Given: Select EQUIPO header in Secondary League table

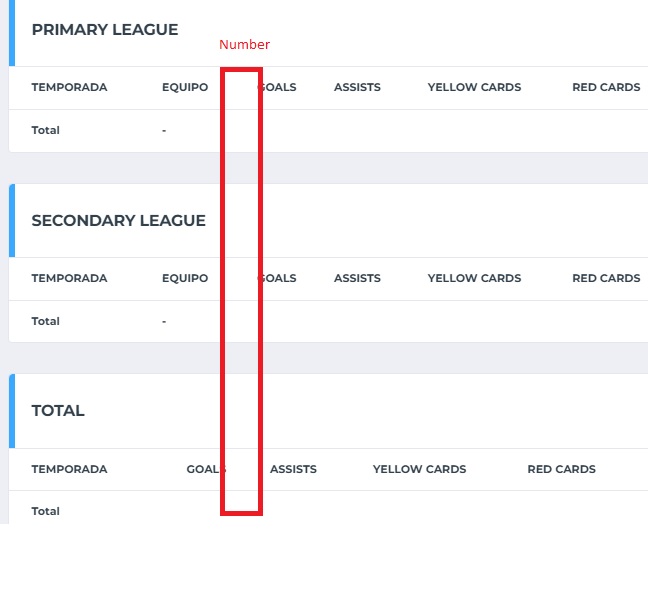Looking at the screenshot, I should pyautogui.click(x=185, y=278).
